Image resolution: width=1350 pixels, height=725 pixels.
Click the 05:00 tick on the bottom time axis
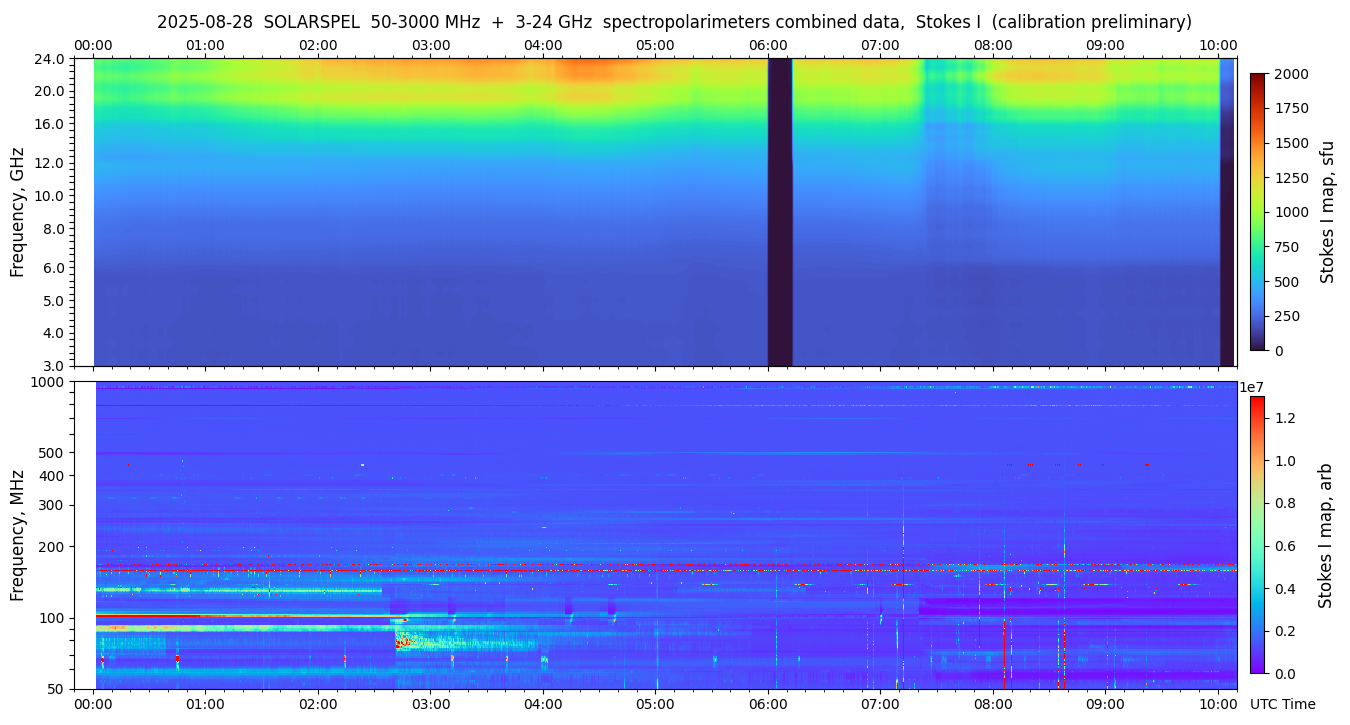[655, 704]
